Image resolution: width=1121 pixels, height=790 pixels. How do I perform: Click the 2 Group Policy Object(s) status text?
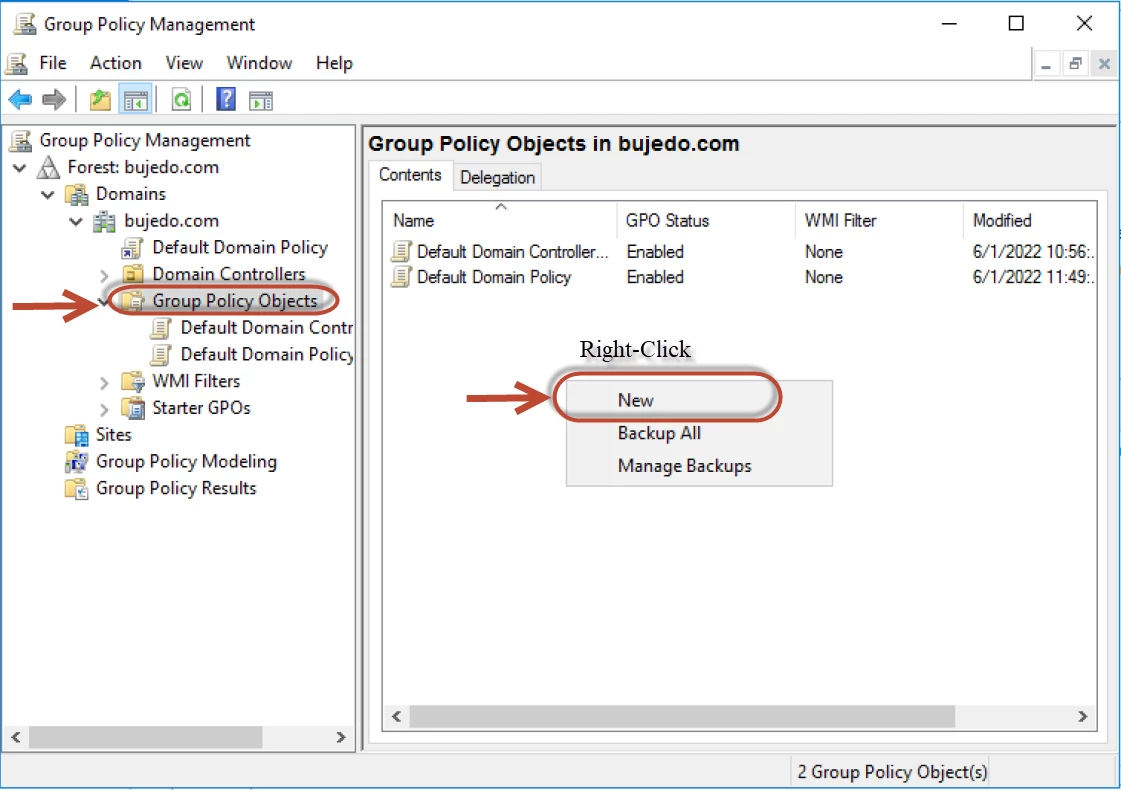click(892, 772)
